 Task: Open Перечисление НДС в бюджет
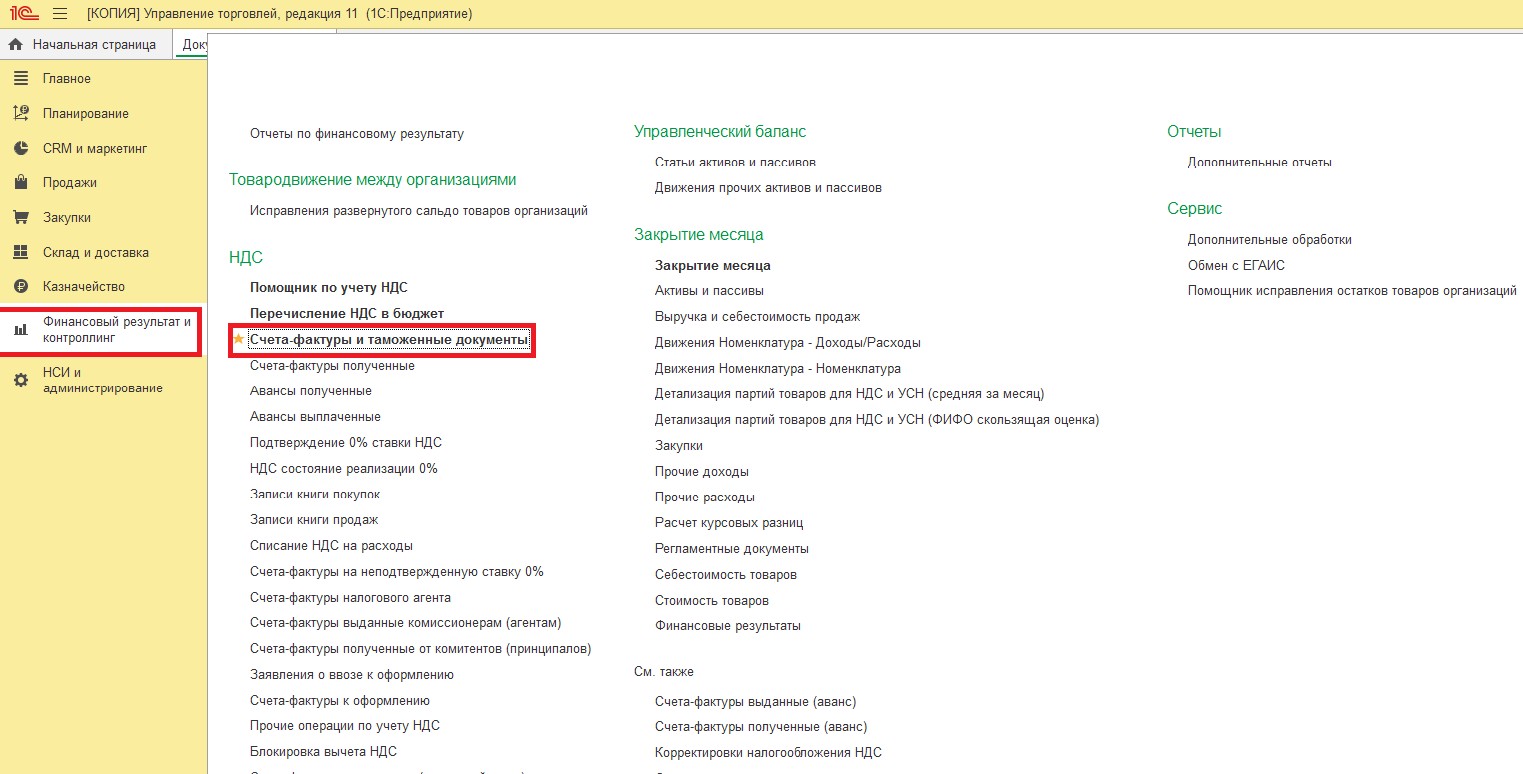click(x=347, y=313)
